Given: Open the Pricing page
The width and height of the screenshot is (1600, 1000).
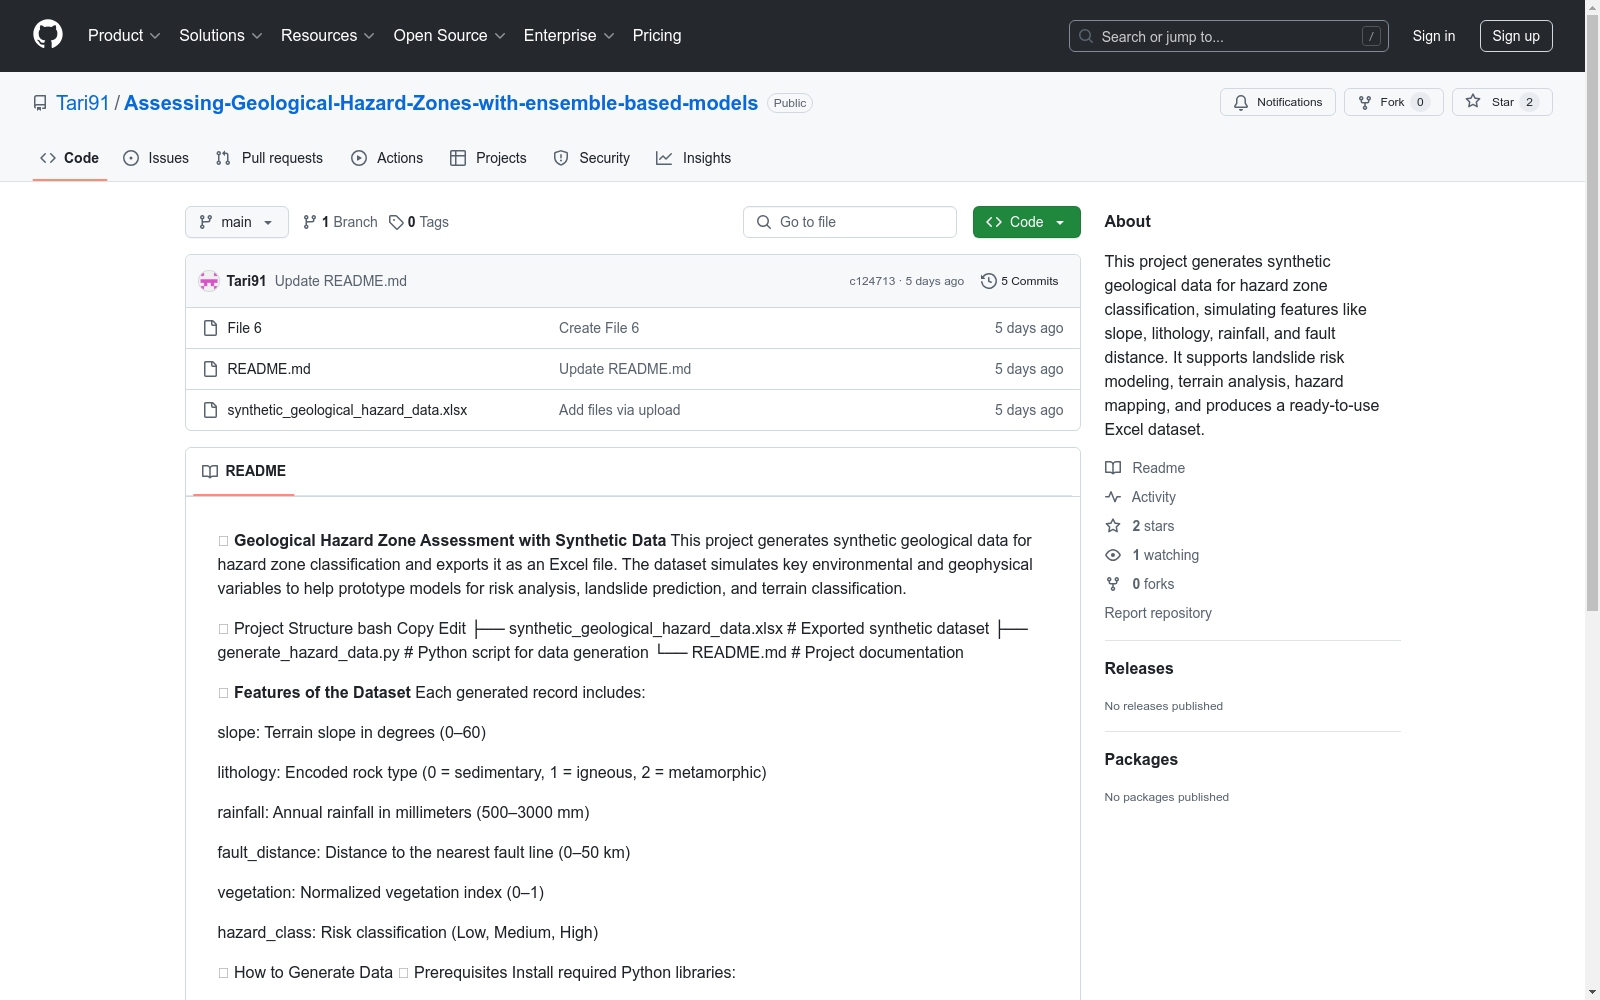Looking at the screenshot, I should click(657, 35).
